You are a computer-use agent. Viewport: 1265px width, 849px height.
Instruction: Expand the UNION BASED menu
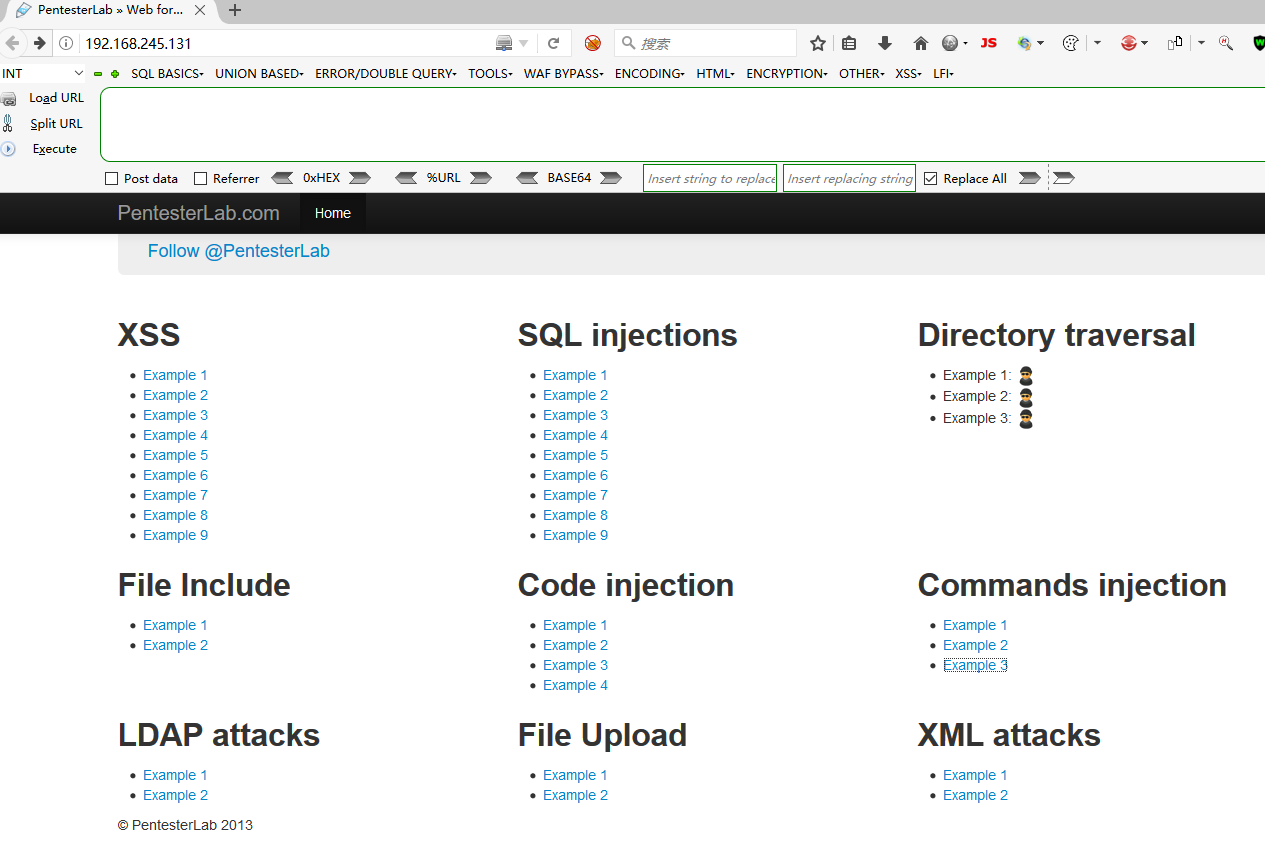coord(259,74)
